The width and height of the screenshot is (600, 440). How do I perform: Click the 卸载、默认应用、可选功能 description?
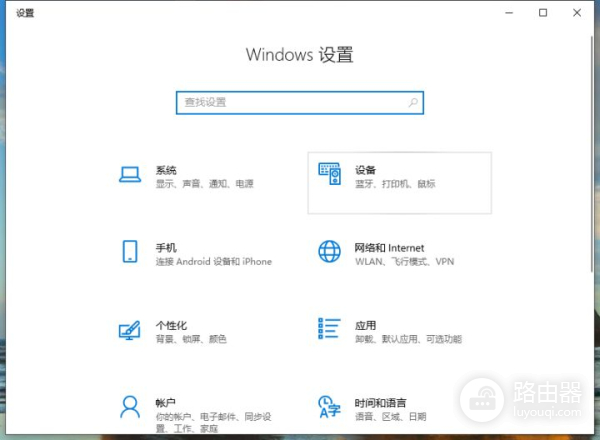tap(408, 339)
